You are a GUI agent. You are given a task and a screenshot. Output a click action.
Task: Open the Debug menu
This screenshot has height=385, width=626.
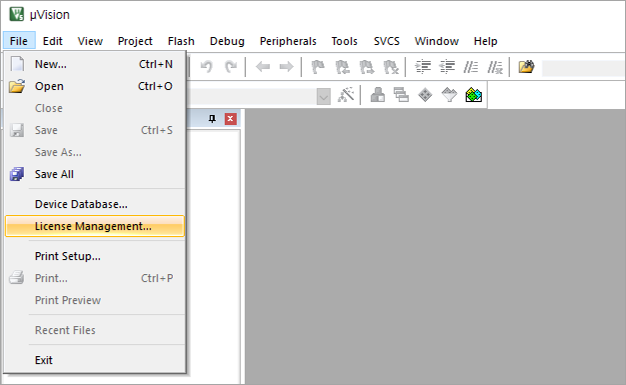point(227,41)
